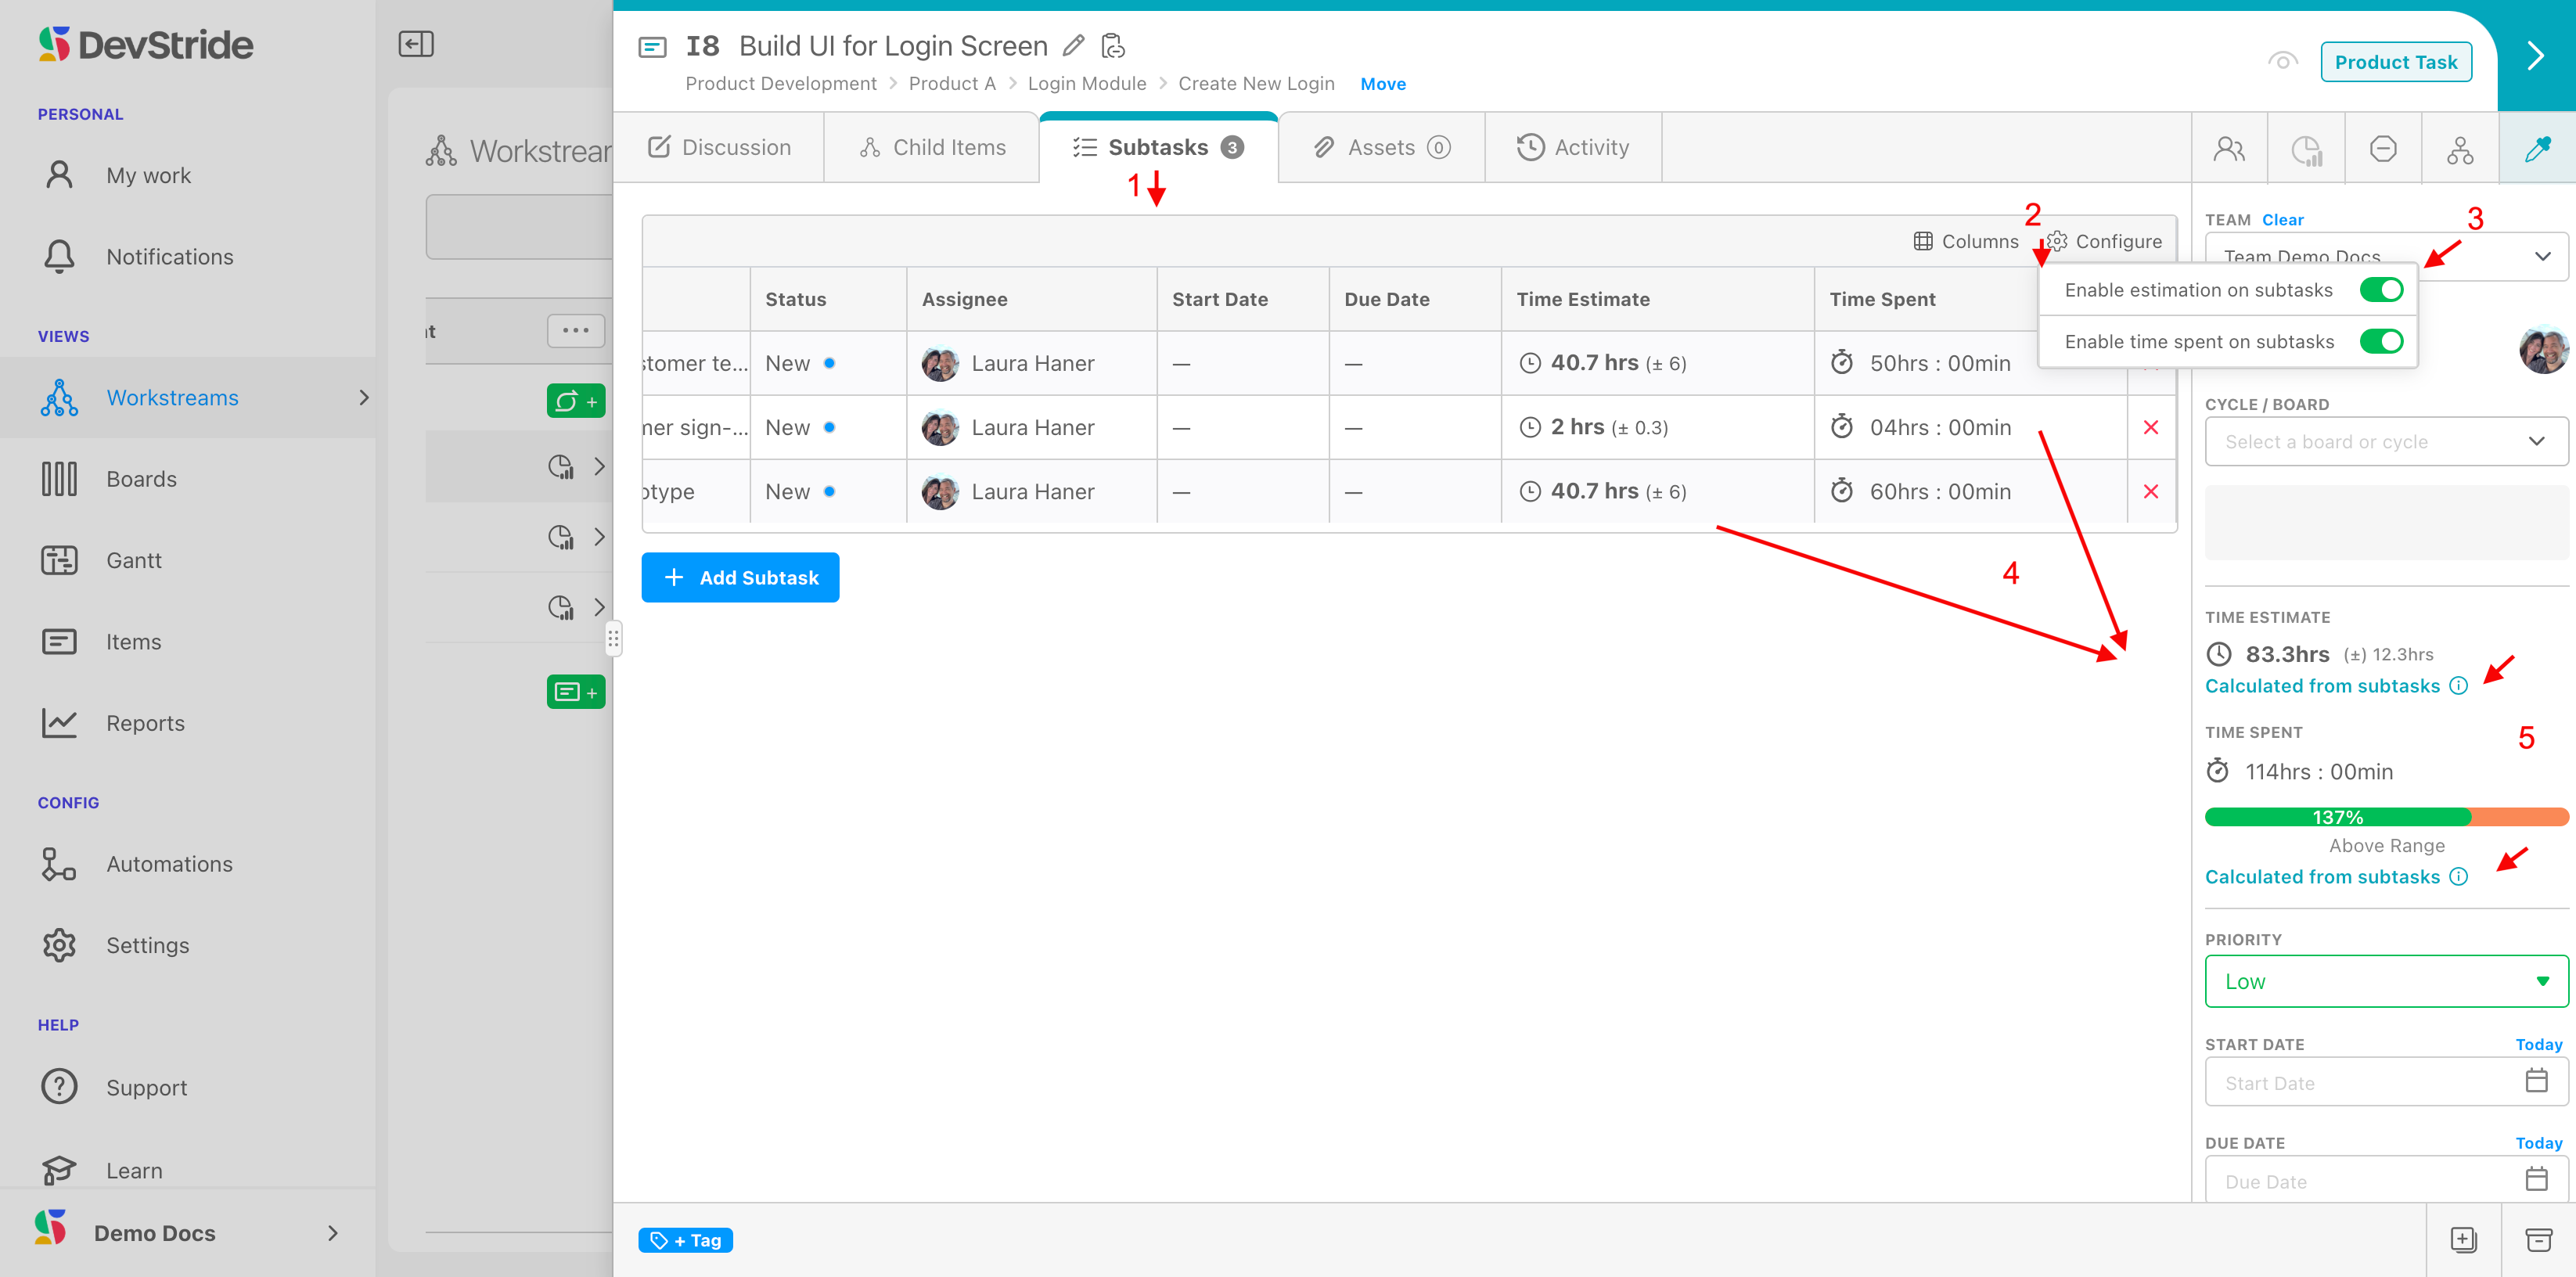Remove second subtask with red X
Image resolution: width=2576 pixels, height=1277 pixels.
pyautogui.click(x=2151, y=427)
